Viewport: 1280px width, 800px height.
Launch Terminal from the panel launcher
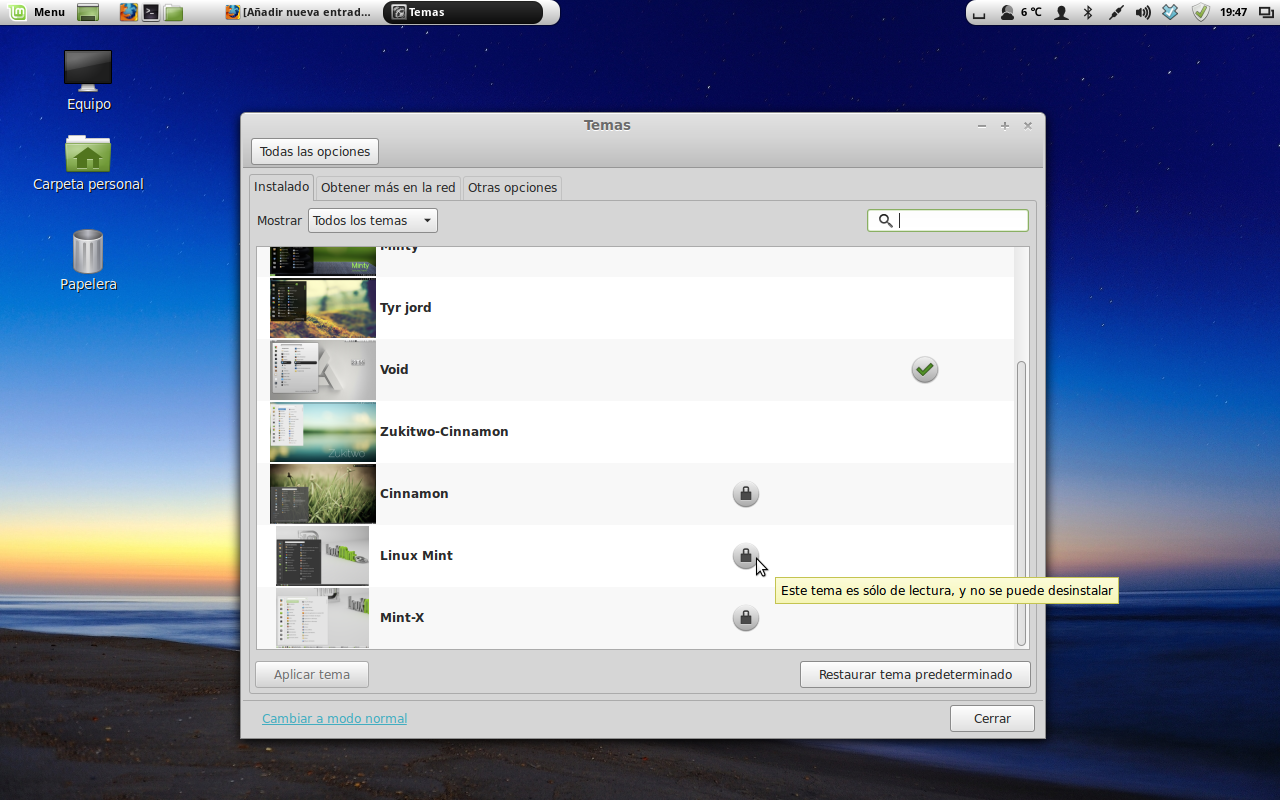150,12
